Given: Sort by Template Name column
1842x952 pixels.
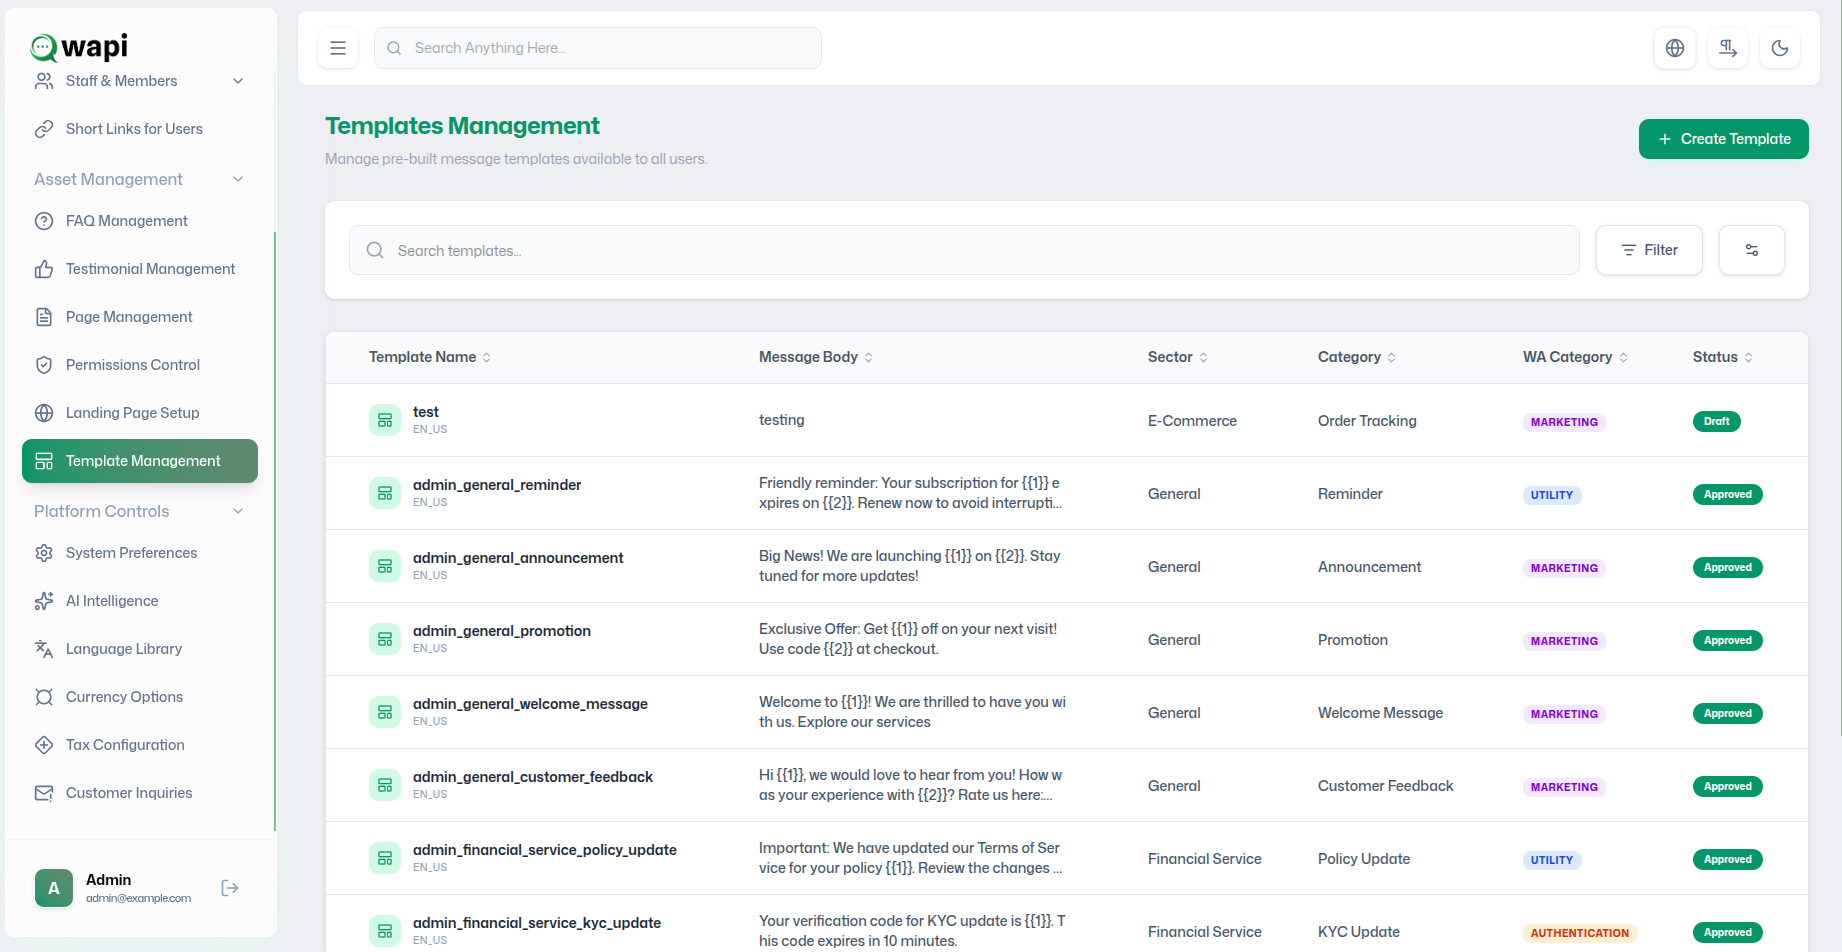Looking at the screenshot, I should pos(430,357).
